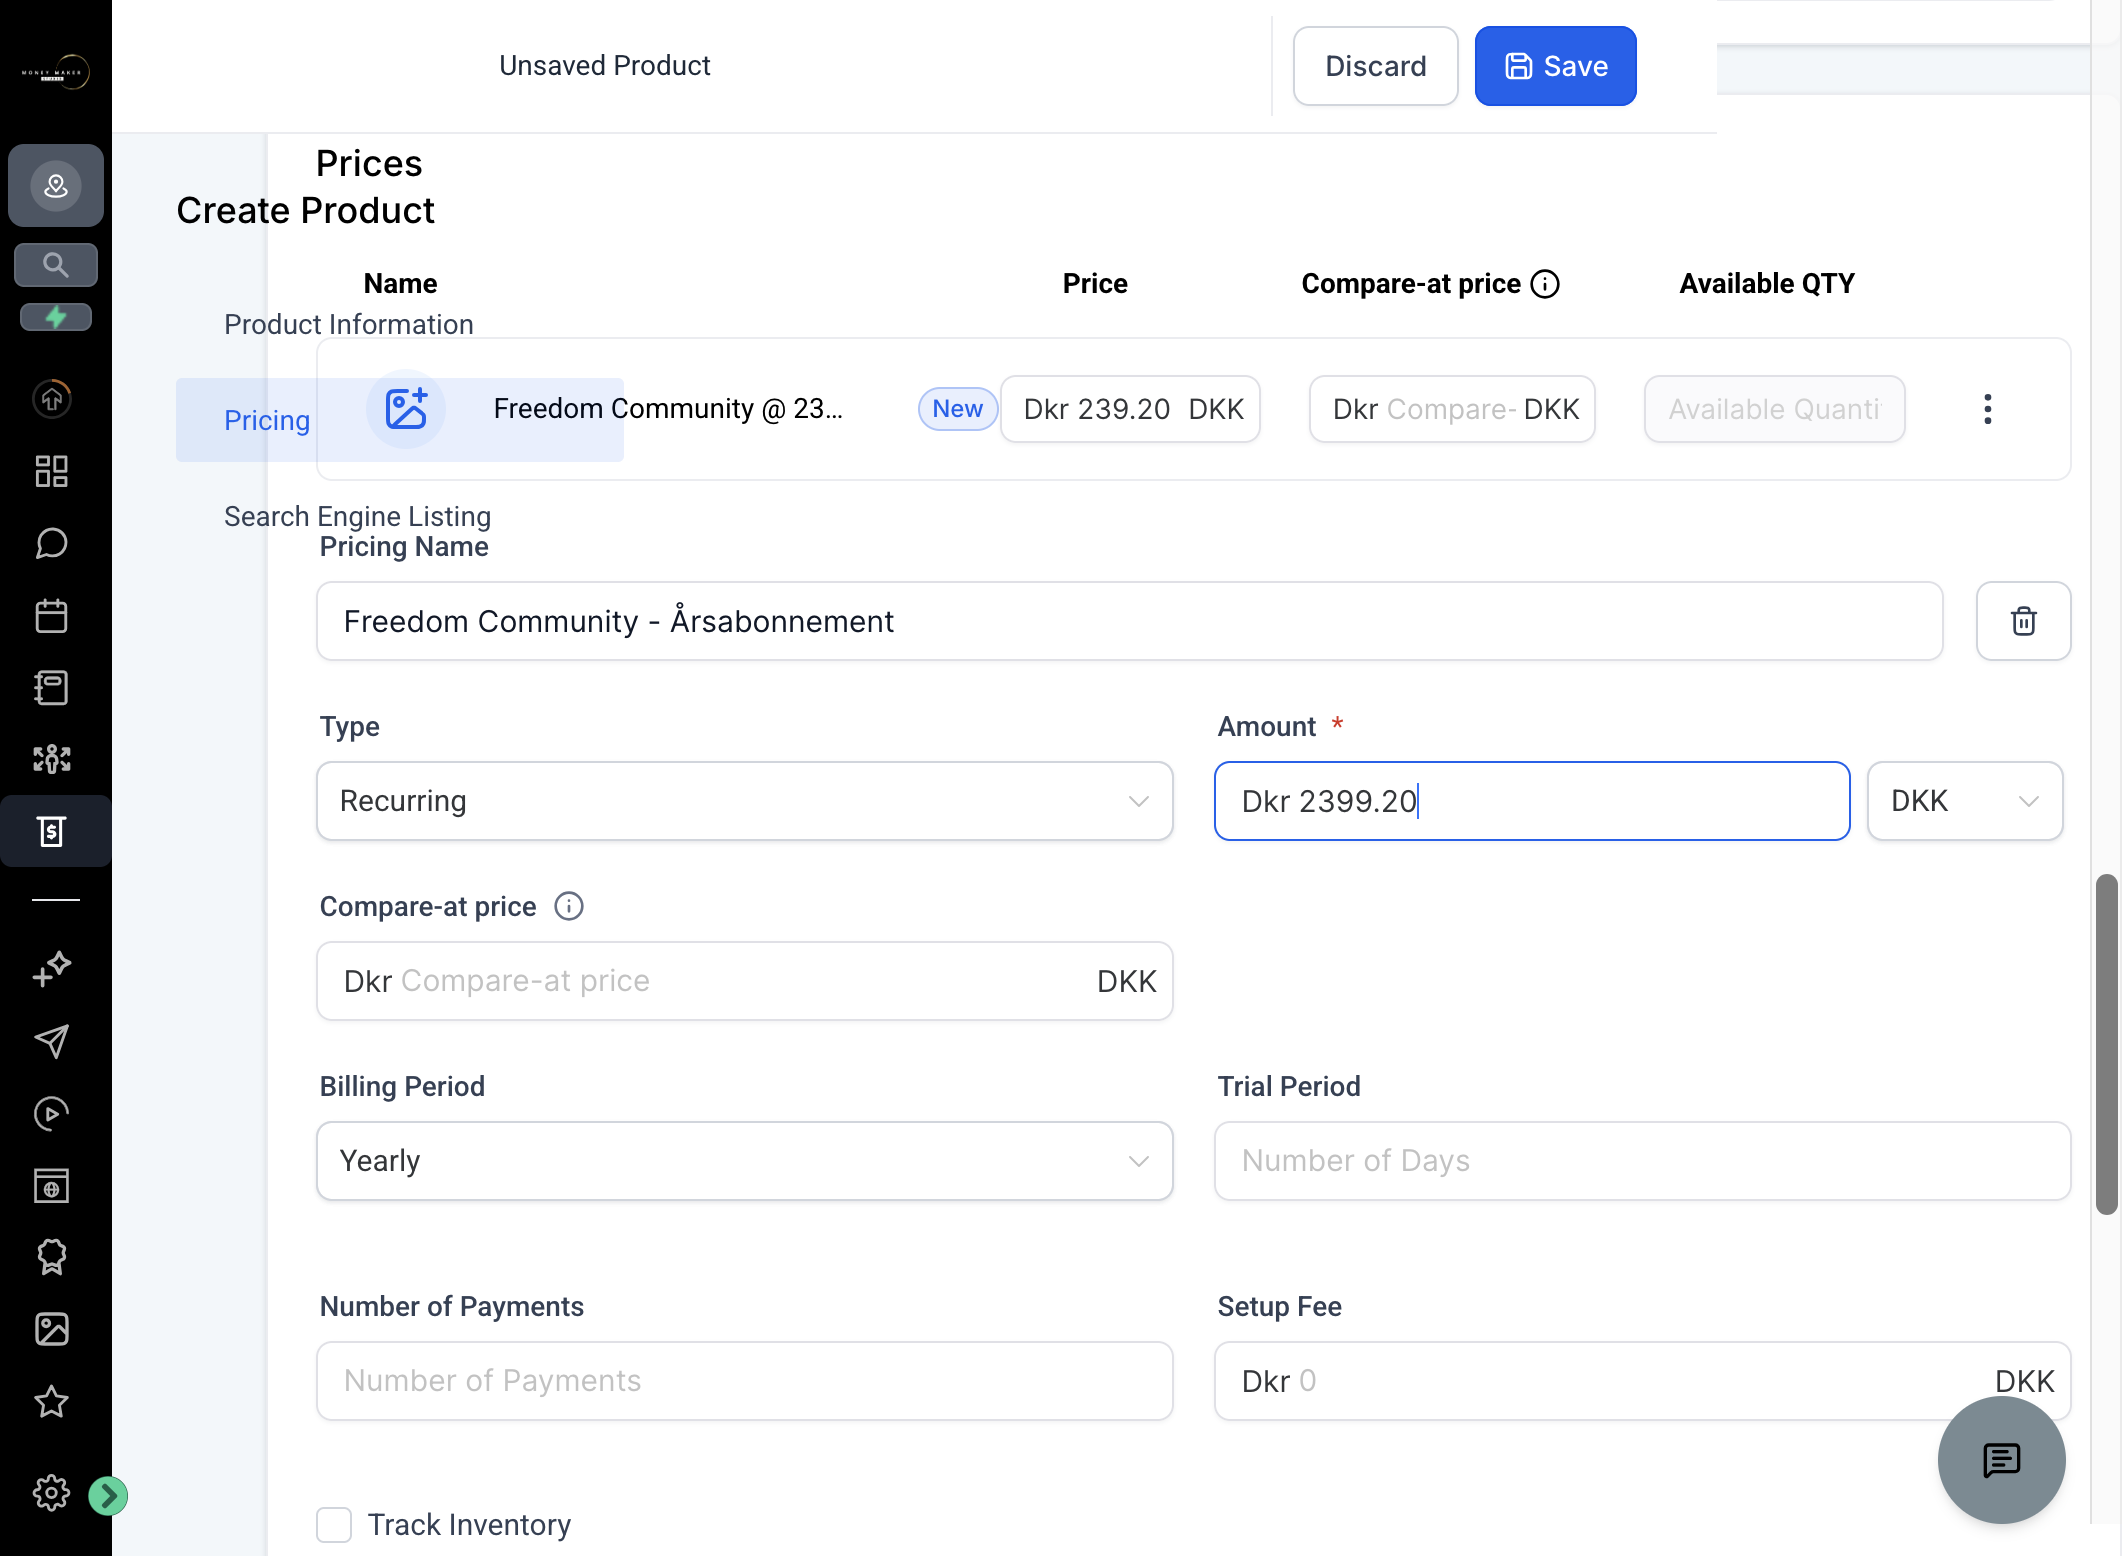2122x1556 pixels.
Task: Open the marketing paper plane icon
Action: pos(52,1041)
